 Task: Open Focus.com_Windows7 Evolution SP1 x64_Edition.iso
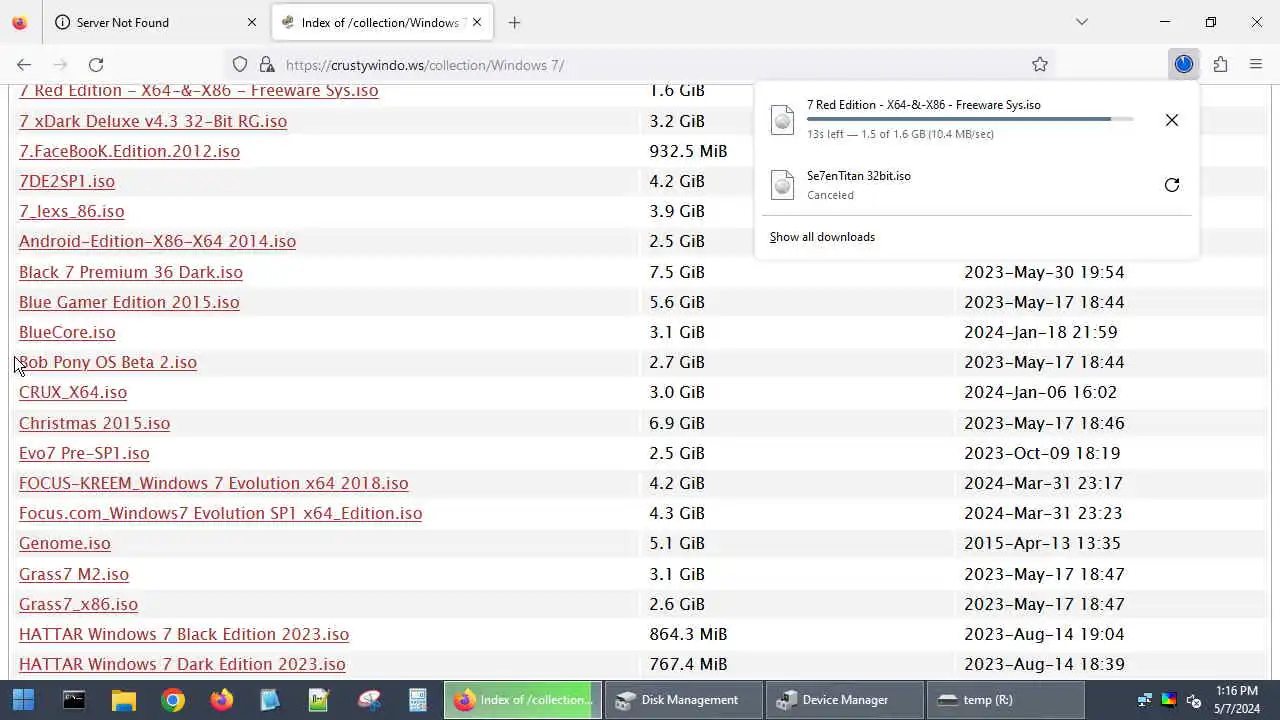coord(220,513)
